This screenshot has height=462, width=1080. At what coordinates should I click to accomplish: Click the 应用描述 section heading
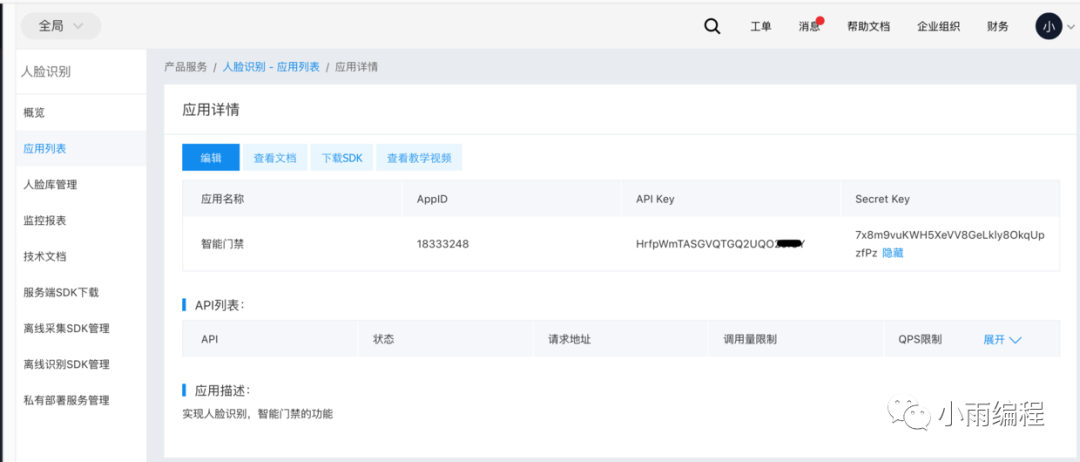click(x=222, y=390)
